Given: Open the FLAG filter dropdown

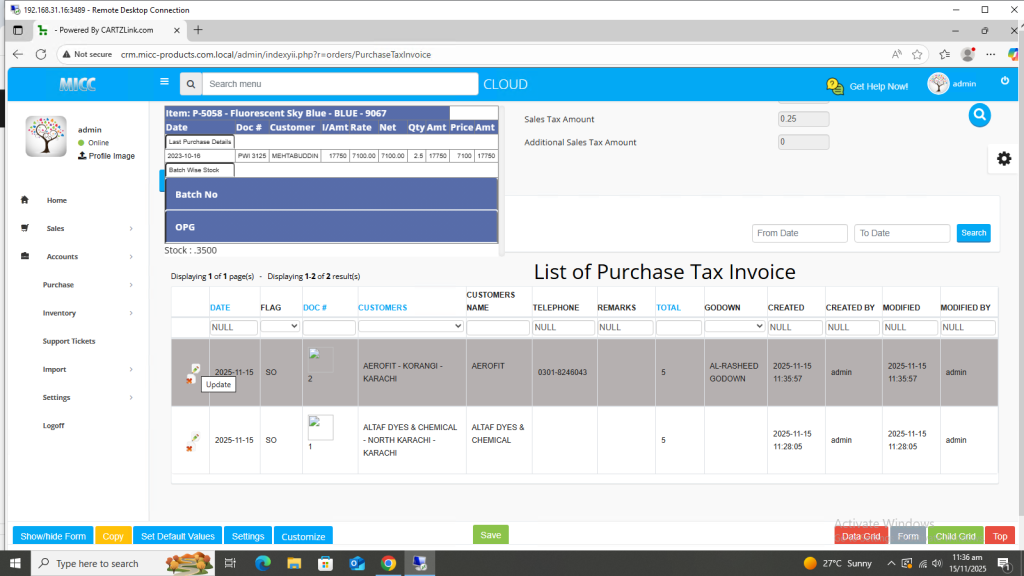Looking at the screenshot, I should pos(280,327).
